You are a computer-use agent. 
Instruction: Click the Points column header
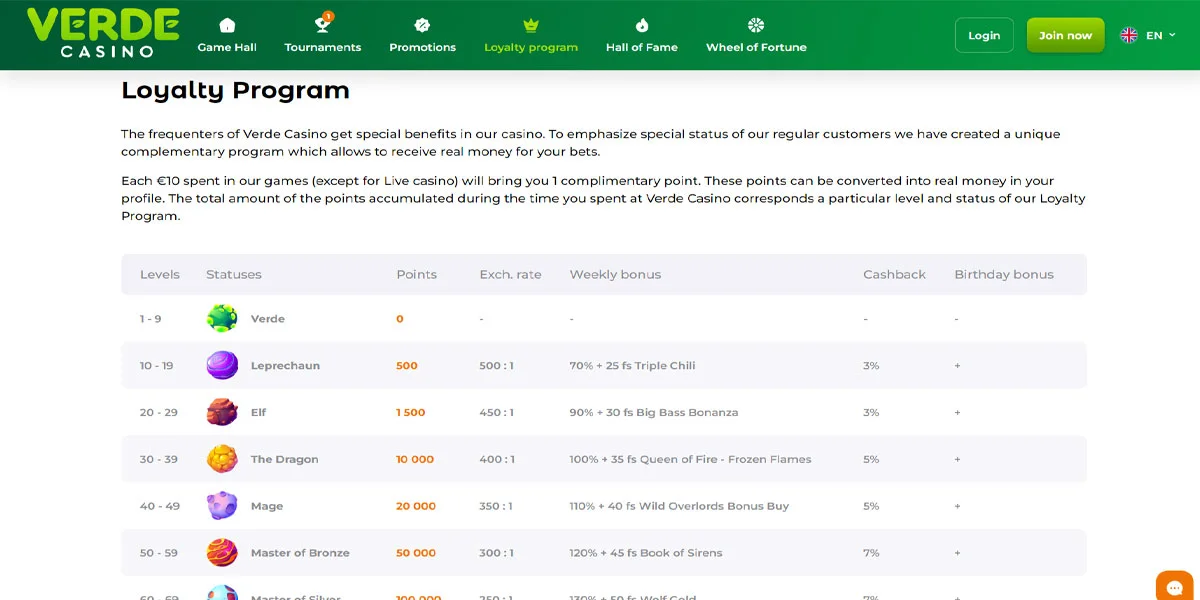tap(417, 274)
